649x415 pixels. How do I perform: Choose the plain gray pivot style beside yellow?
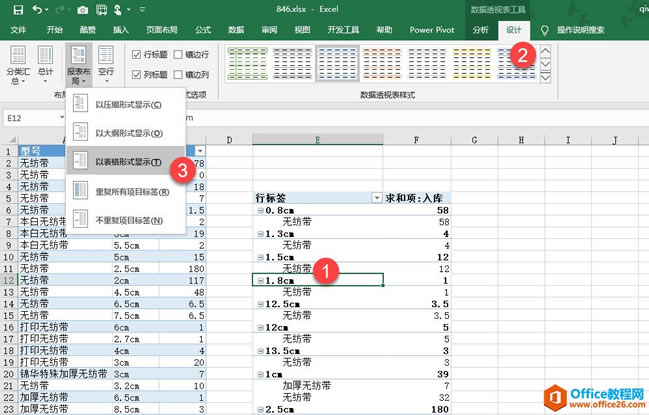coord(427,63)
